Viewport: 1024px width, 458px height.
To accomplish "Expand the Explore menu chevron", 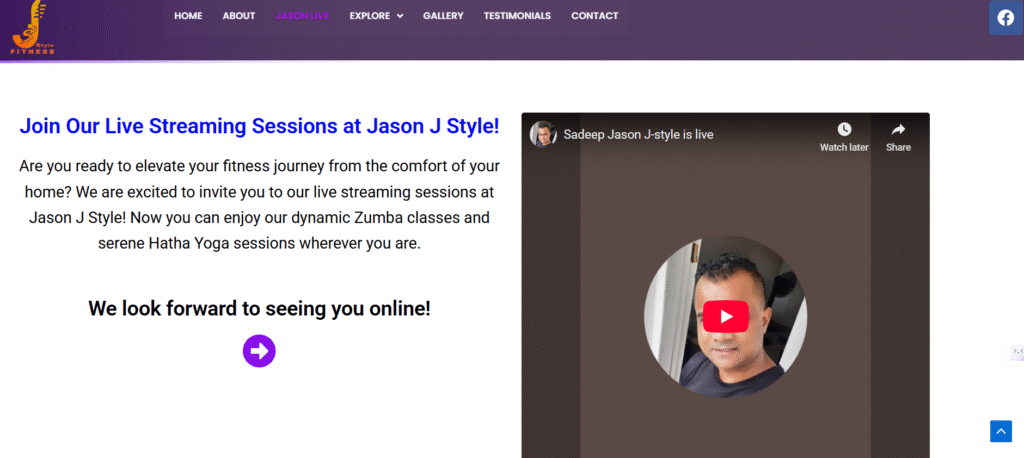I will (400, 16).
